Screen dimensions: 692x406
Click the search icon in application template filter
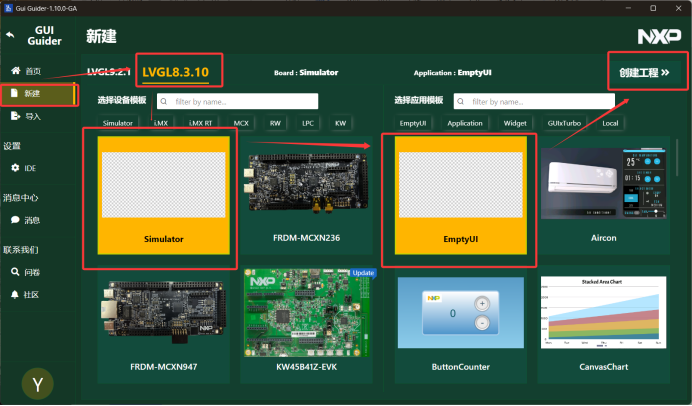pos(460,102)
